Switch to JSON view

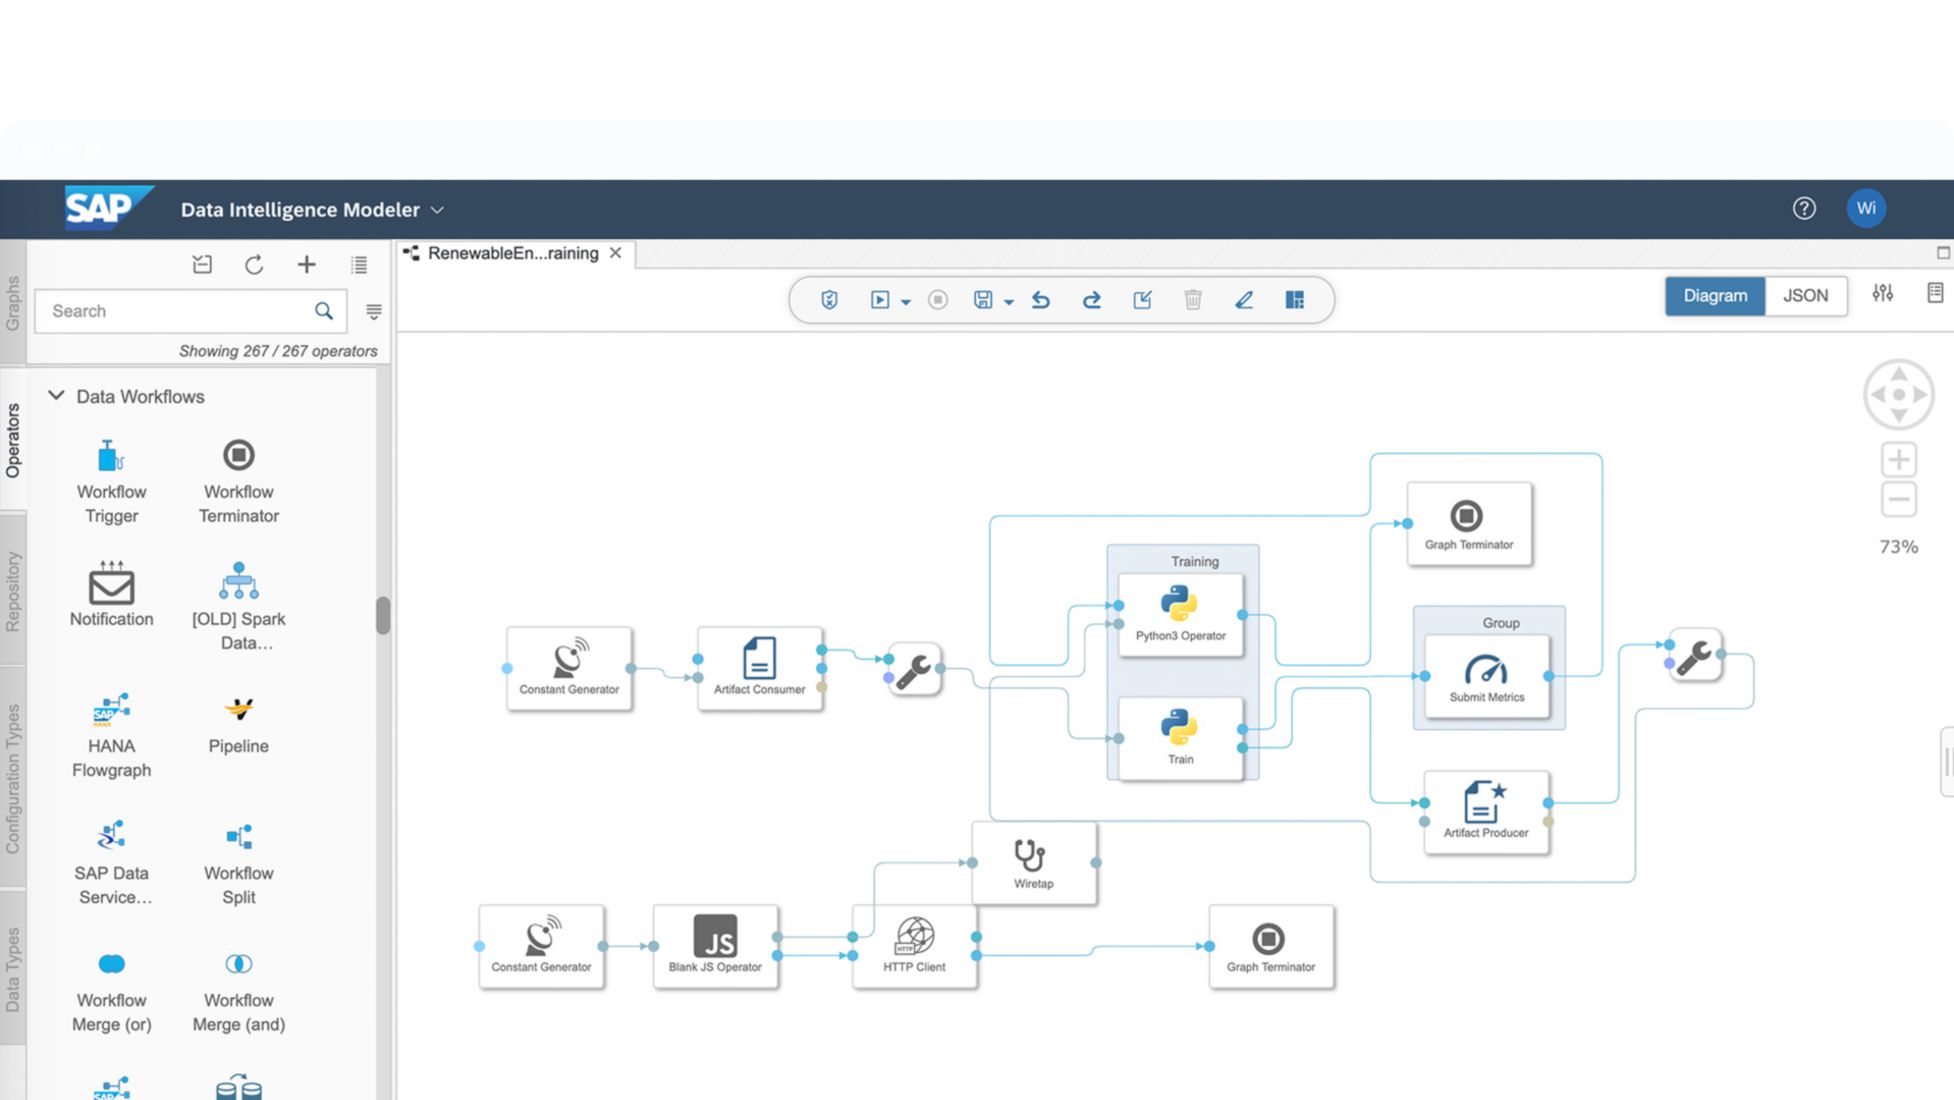[x=1805, y=296]
